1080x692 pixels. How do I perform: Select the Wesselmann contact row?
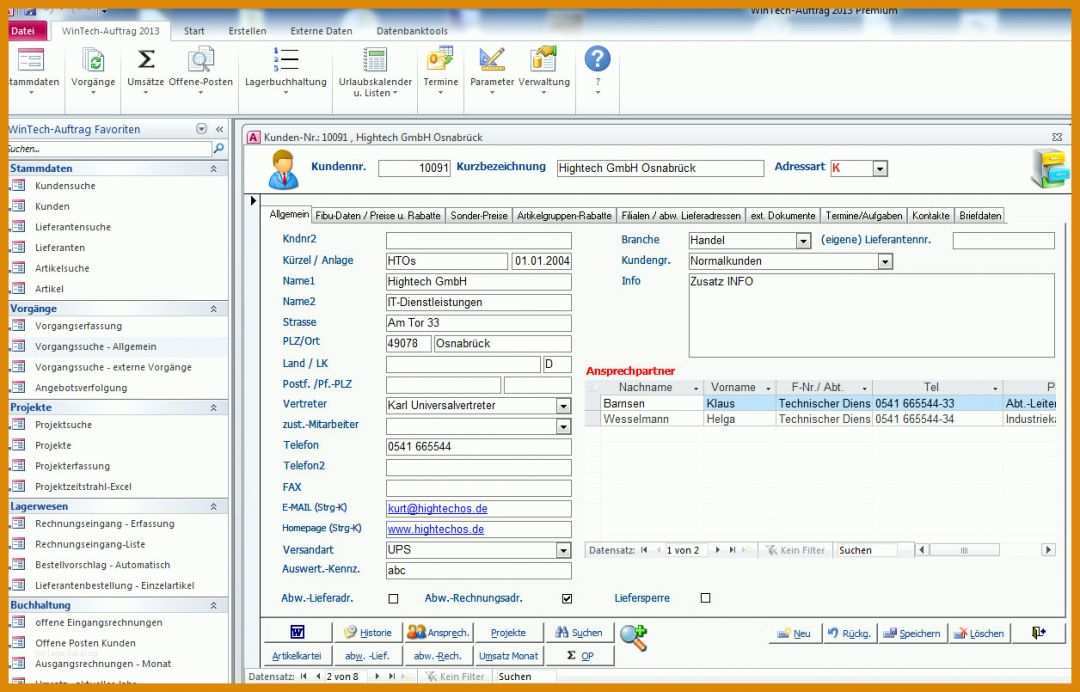[820, 419]
